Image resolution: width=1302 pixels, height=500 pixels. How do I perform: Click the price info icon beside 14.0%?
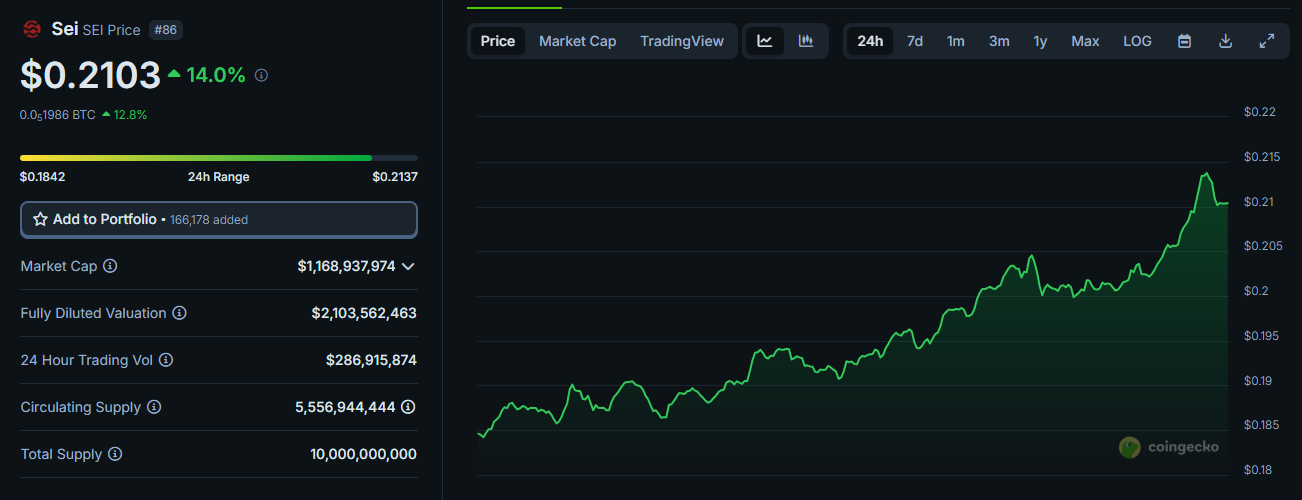[262, 75]
